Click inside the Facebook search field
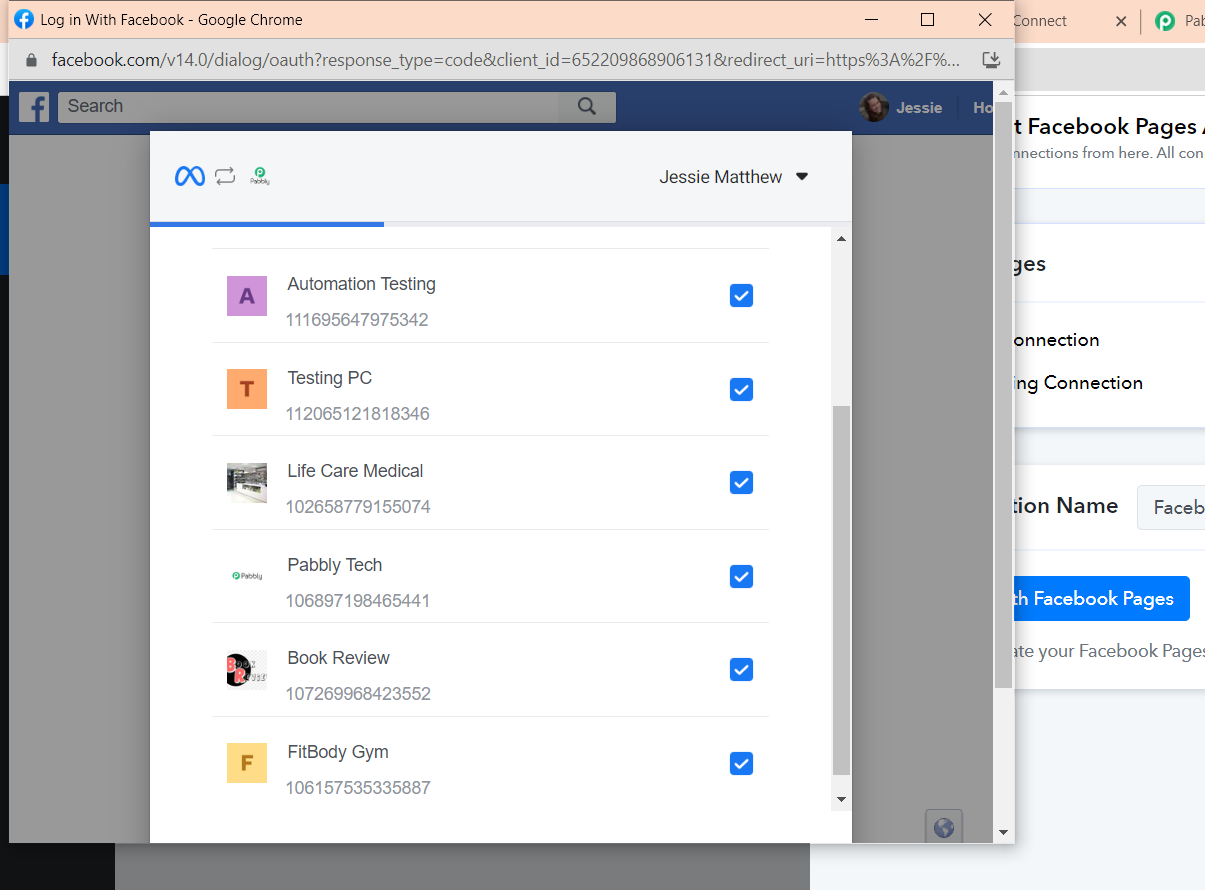Screen dimensions: 1205x890 [309, 107]
